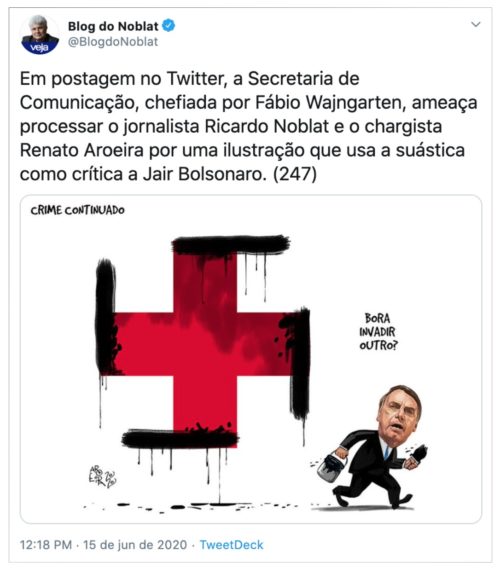Click the black paintbrush in character's hand
The width and height of the screenshot is (500, 569).
coord(419,454)
